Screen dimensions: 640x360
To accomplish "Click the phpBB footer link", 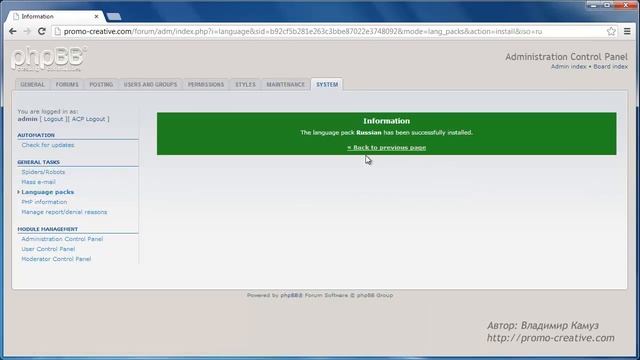I will pos(291,295).
